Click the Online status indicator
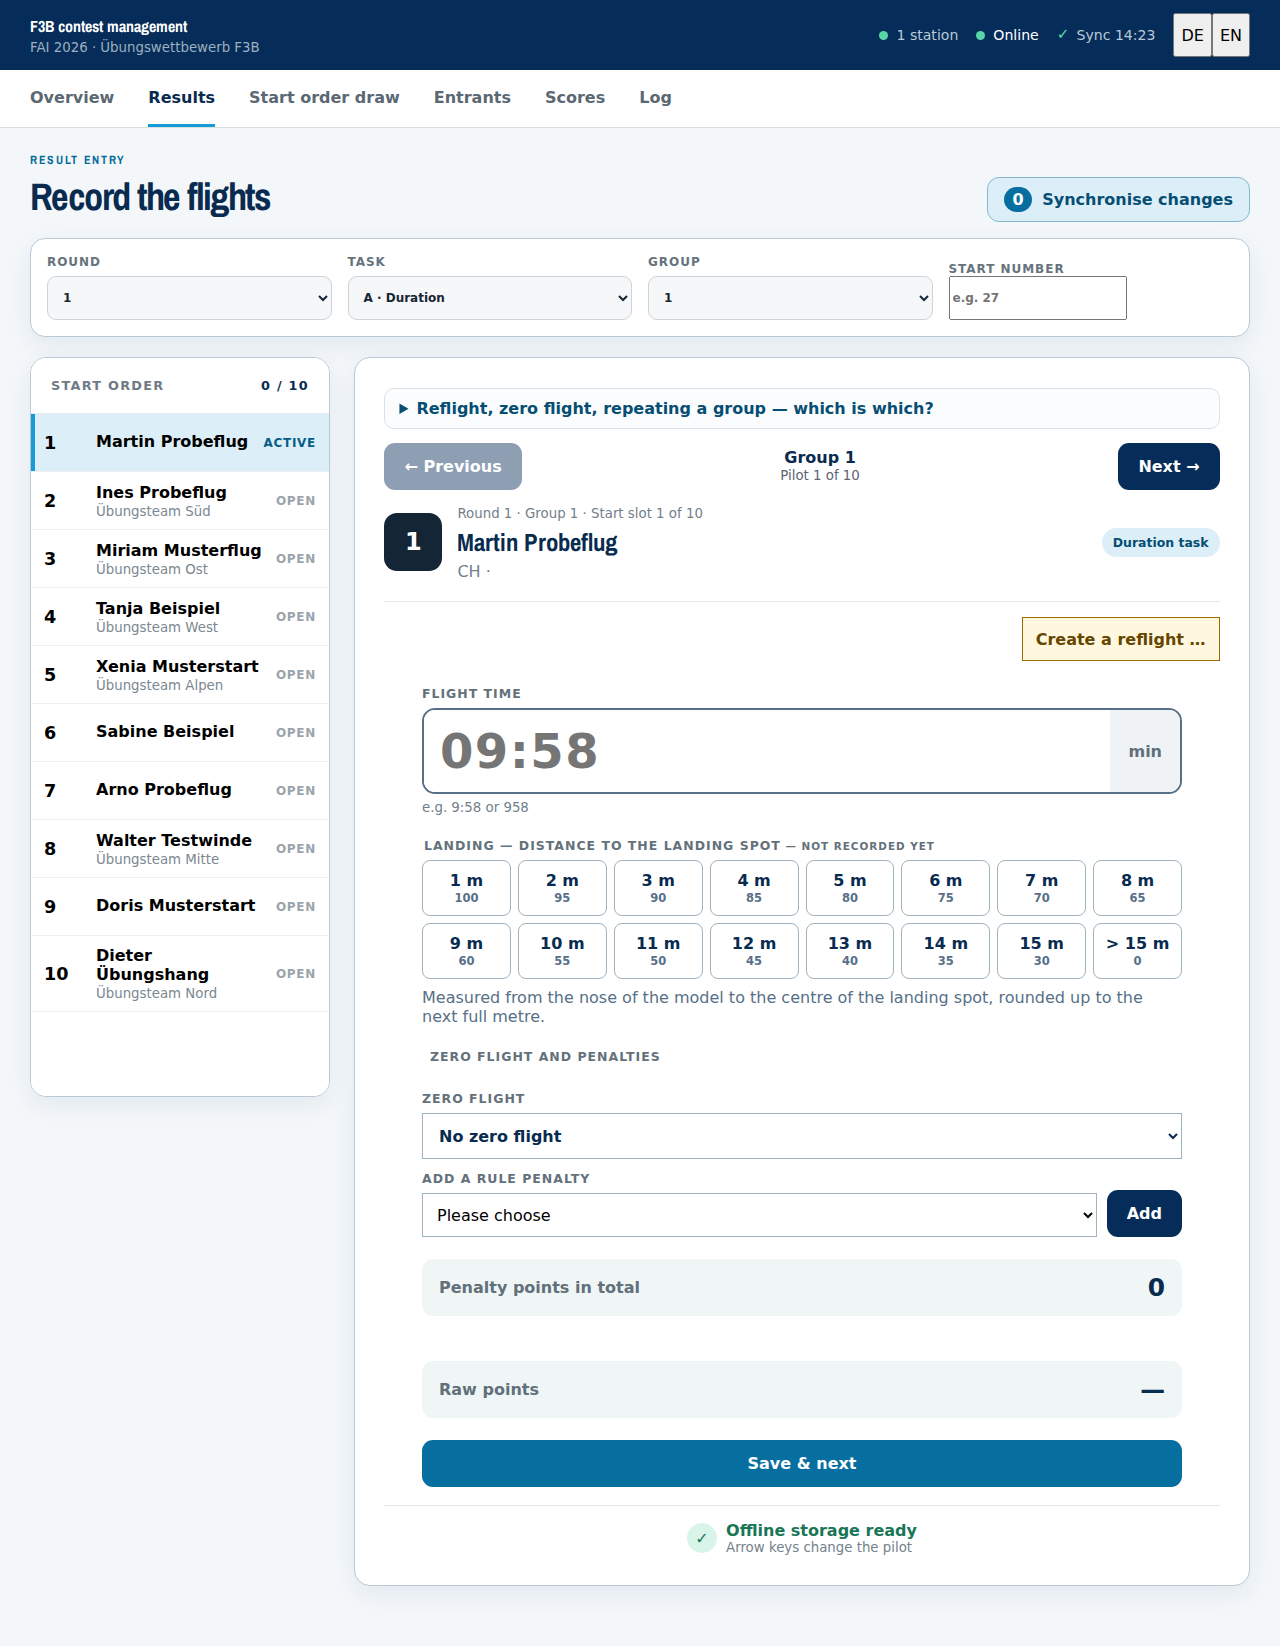This screenshot has height=1646, width=1280. 1007,35
